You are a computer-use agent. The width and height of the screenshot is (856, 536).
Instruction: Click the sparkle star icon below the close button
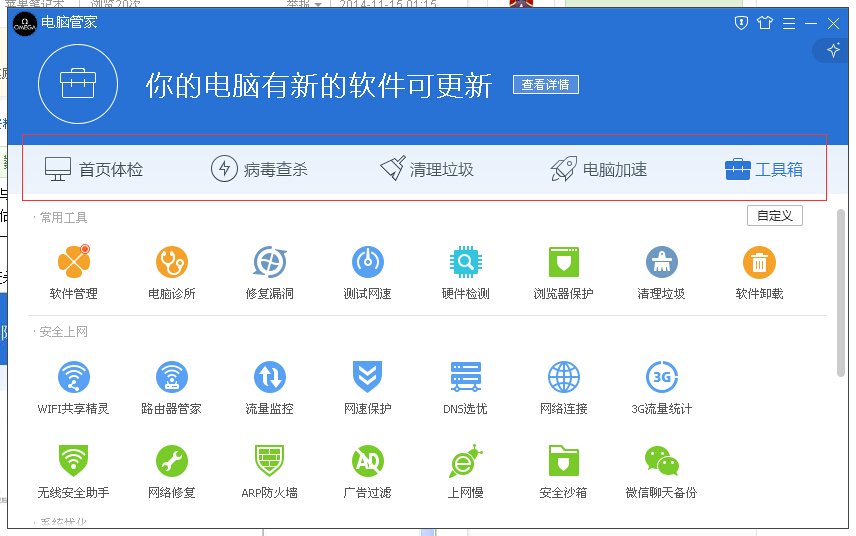[x=833, y=51]
